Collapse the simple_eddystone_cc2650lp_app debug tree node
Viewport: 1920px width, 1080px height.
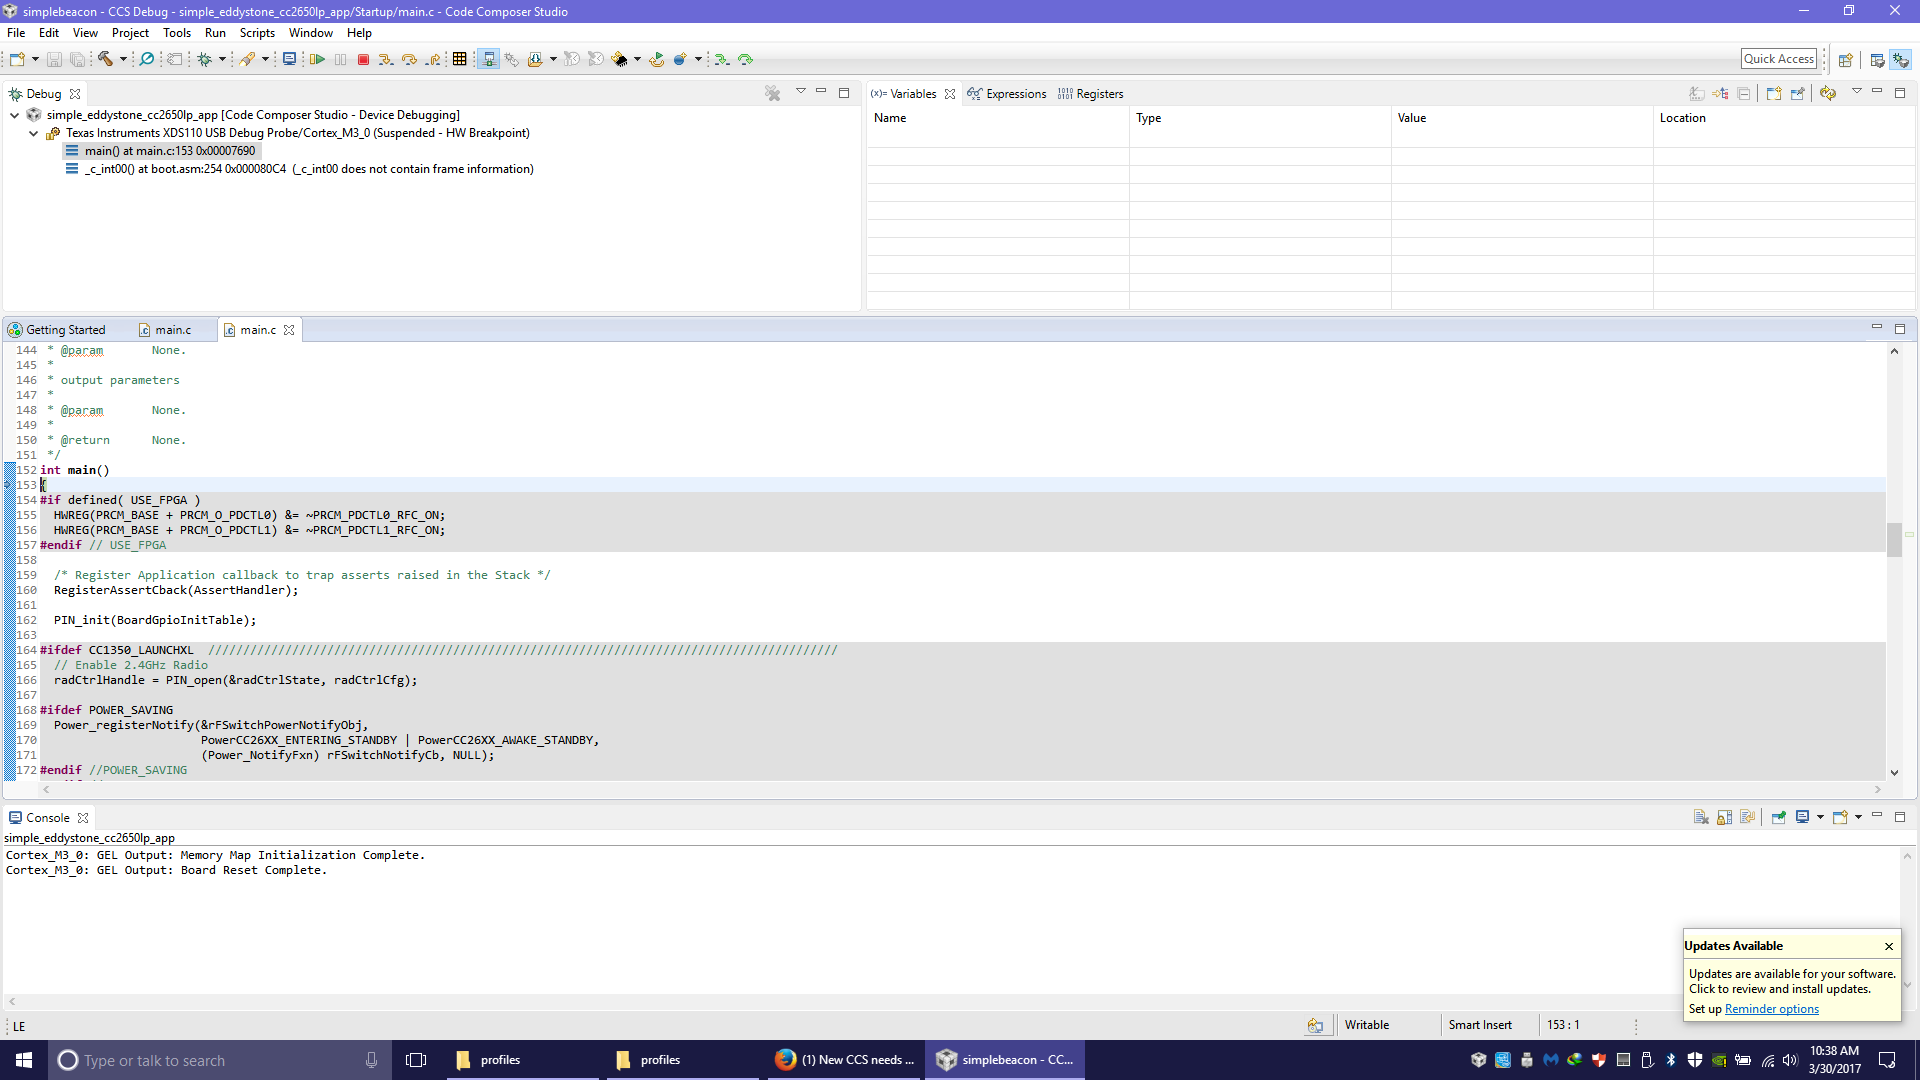coord(15,115)
